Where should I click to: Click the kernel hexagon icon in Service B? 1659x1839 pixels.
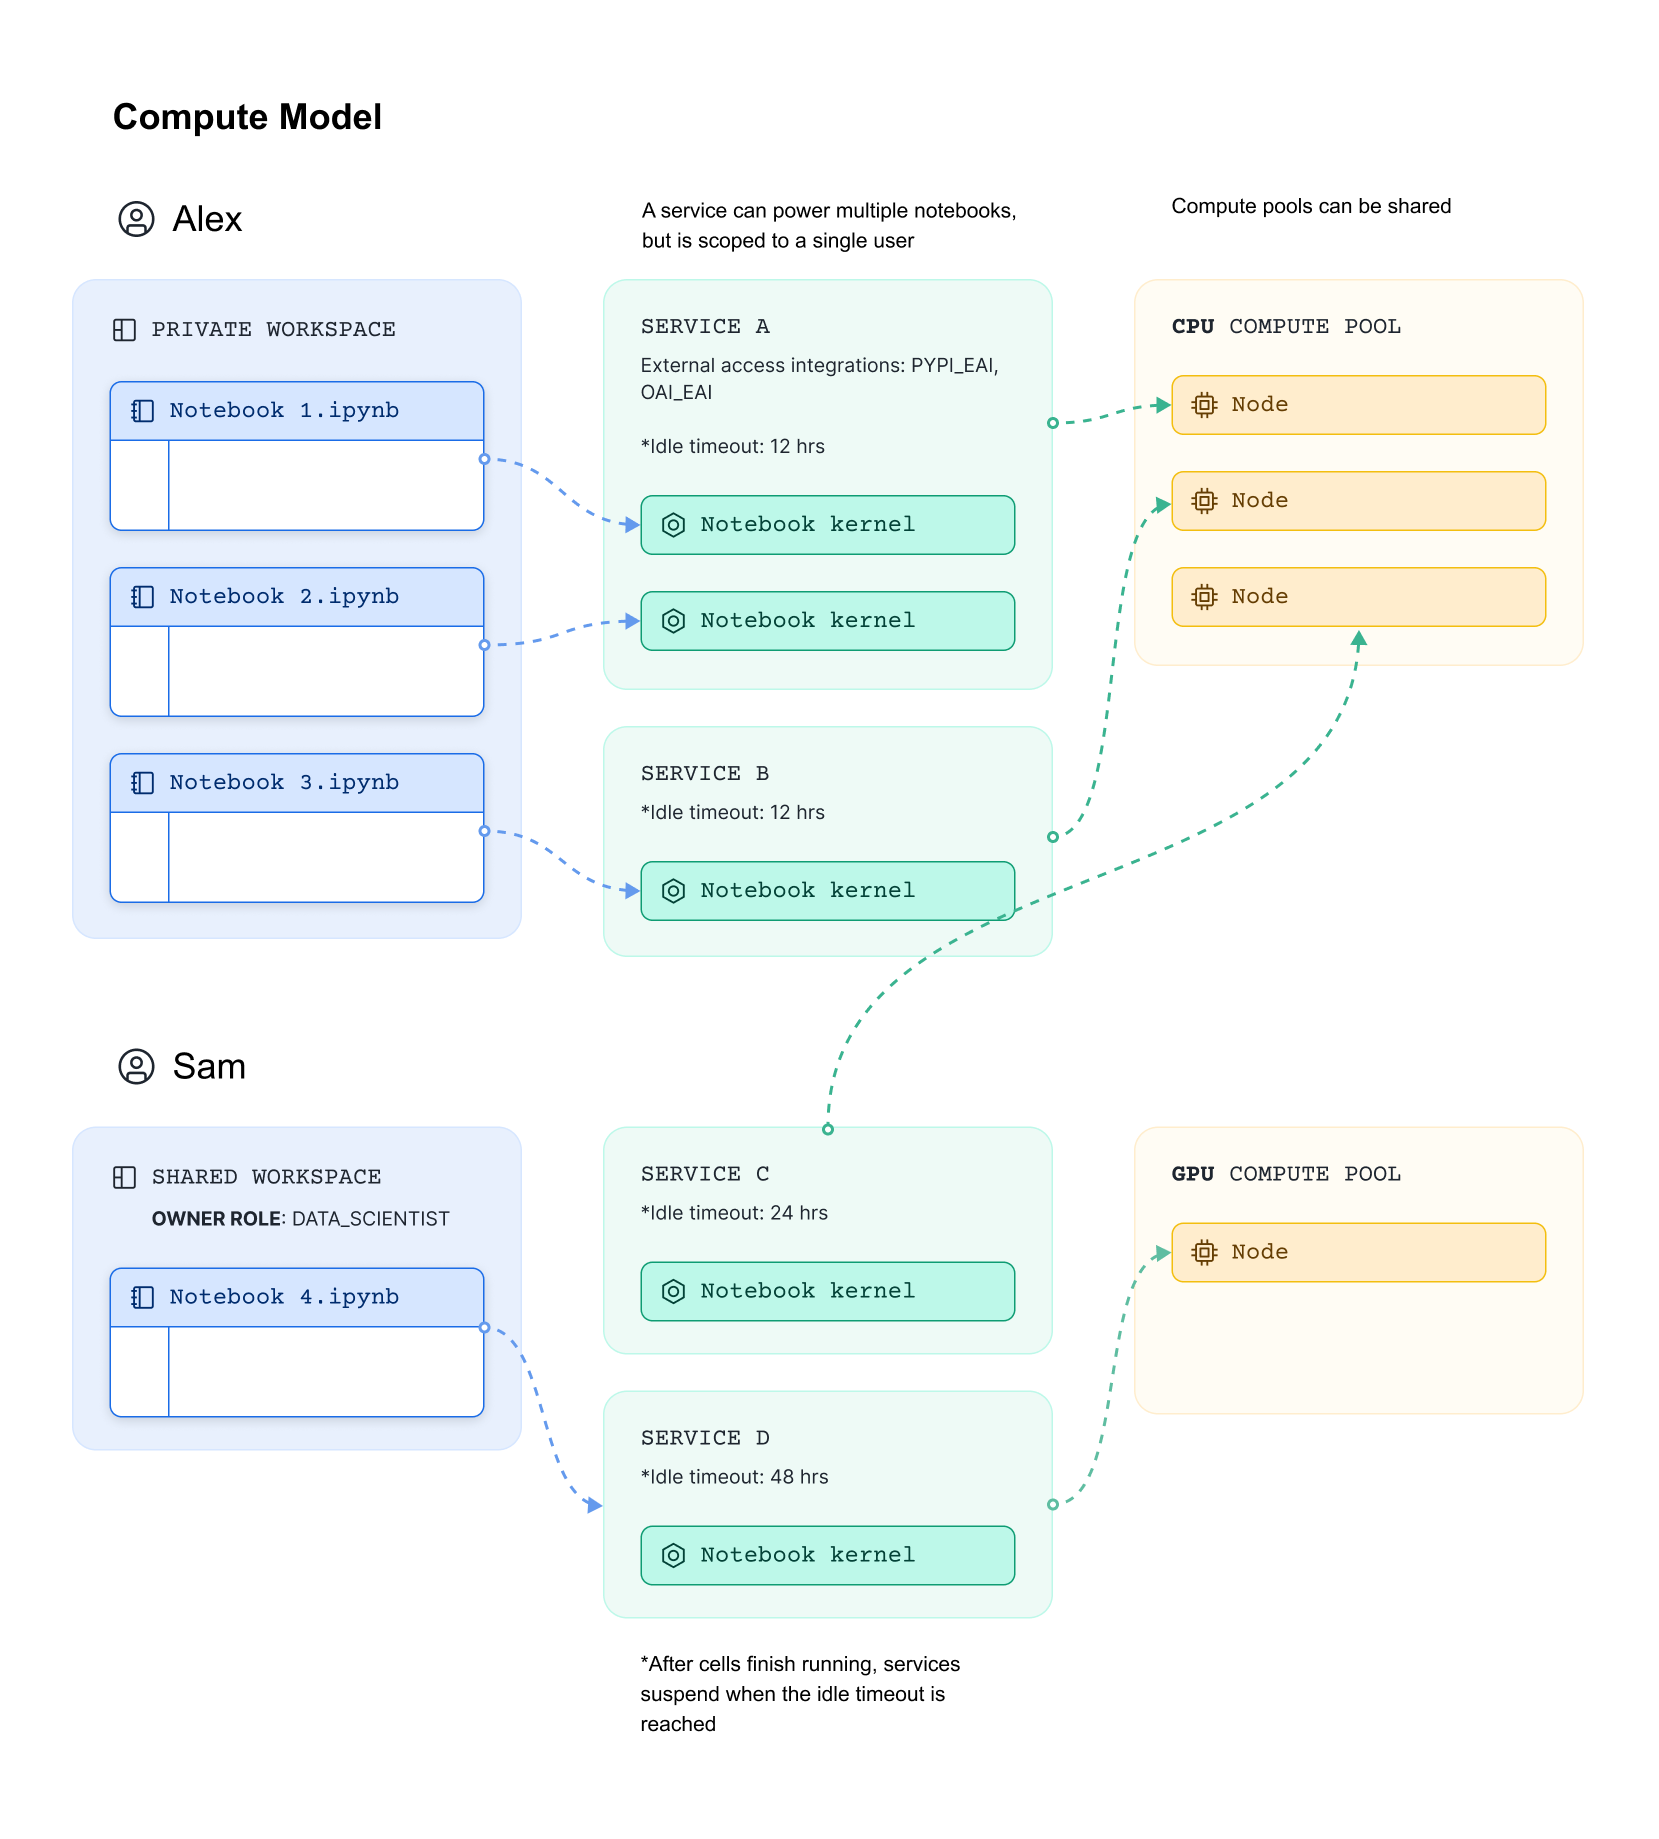pyautogui.click(x=674, y=891)
